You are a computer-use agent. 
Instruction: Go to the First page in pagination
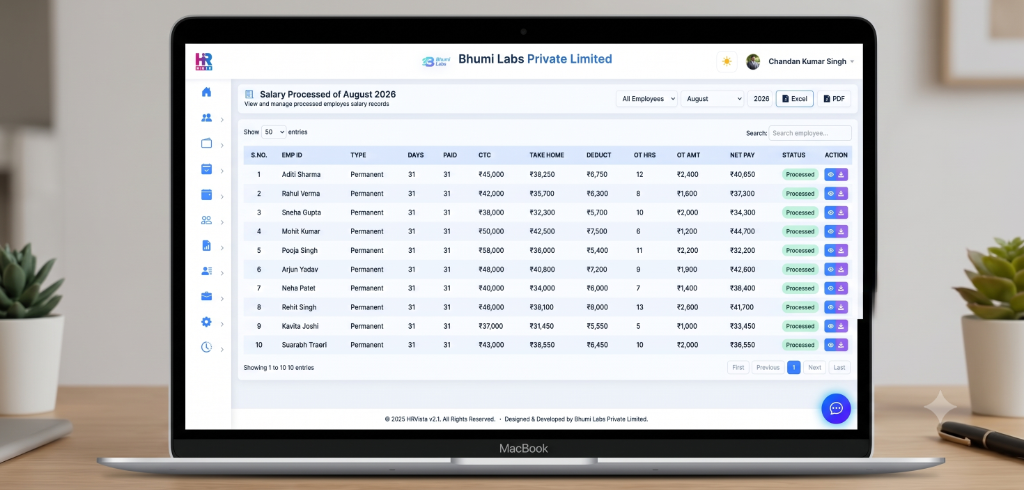738,367
